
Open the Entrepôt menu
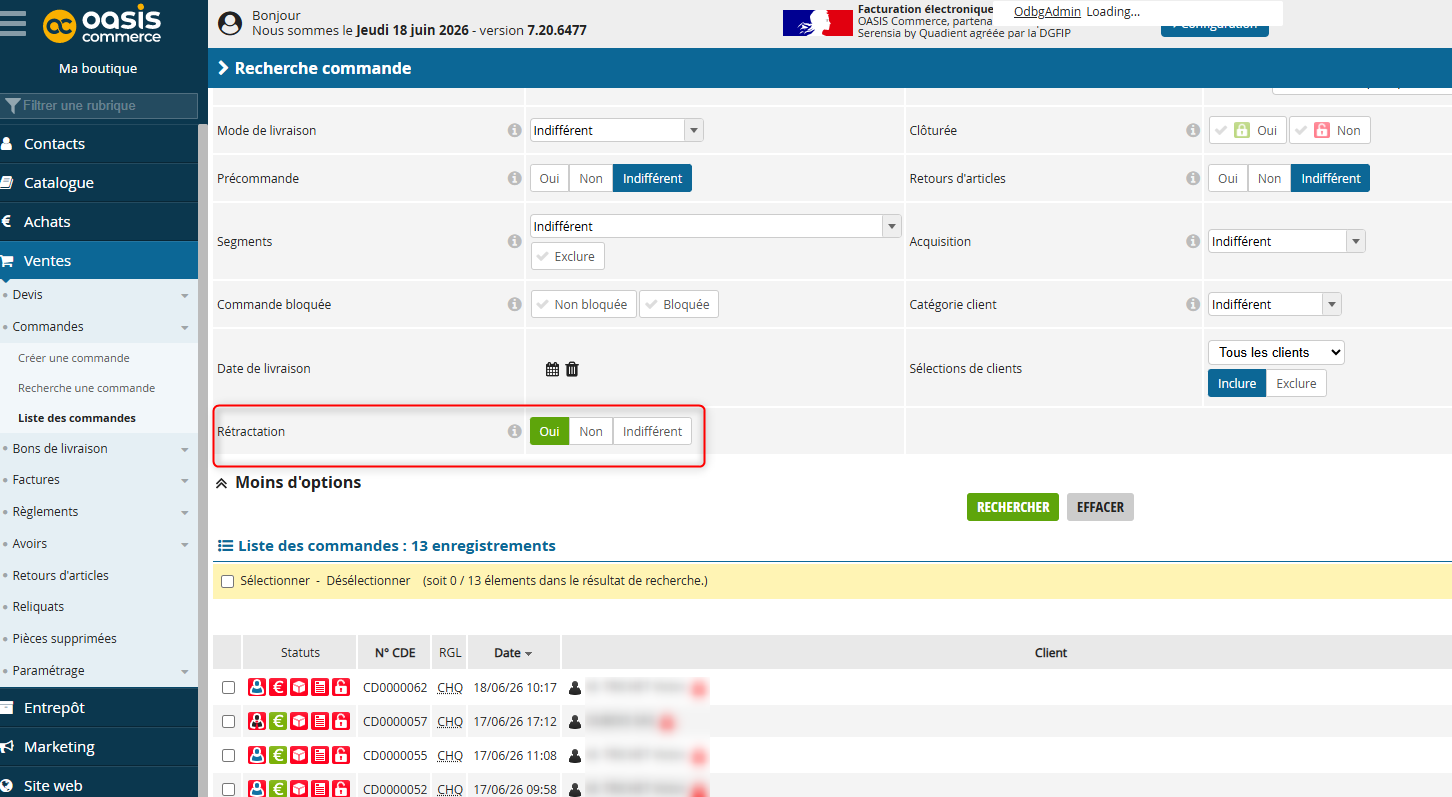[99, 708]
